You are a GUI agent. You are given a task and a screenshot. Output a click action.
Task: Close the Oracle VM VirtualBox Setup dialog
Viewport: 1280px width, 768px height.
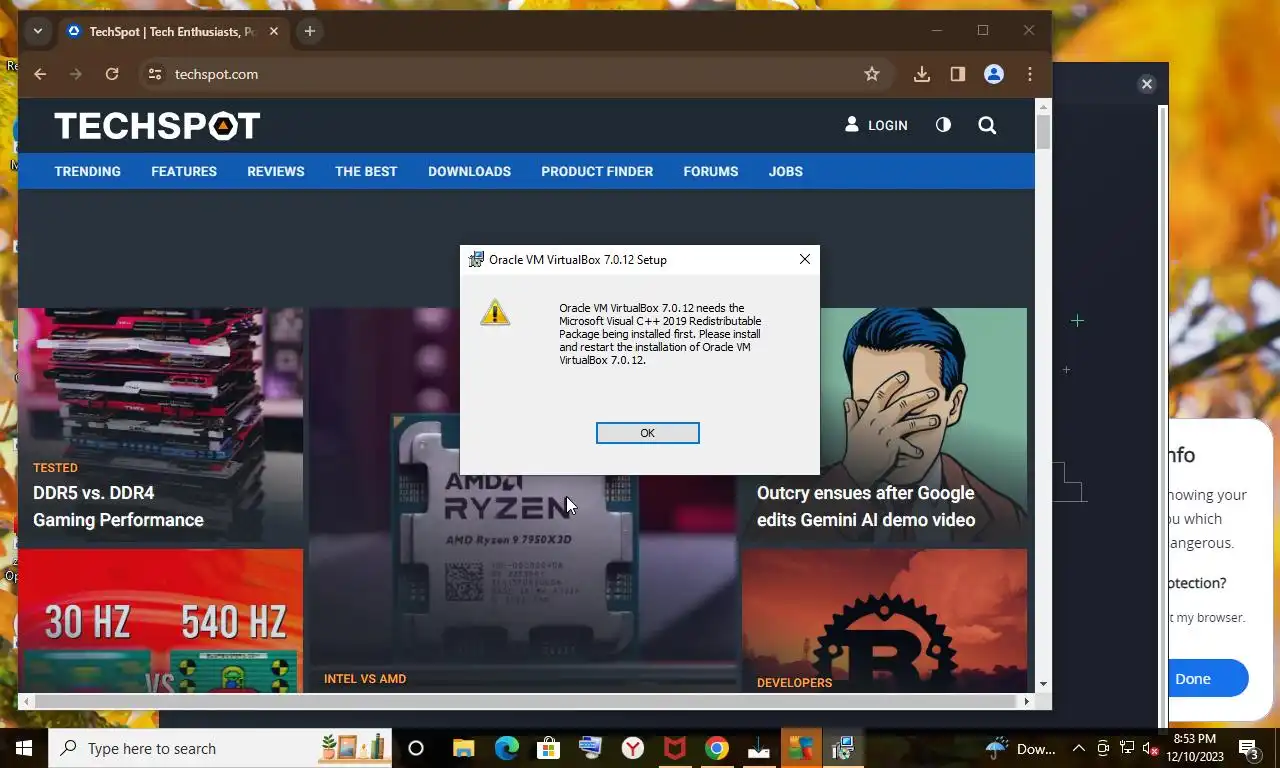(805, 259)
